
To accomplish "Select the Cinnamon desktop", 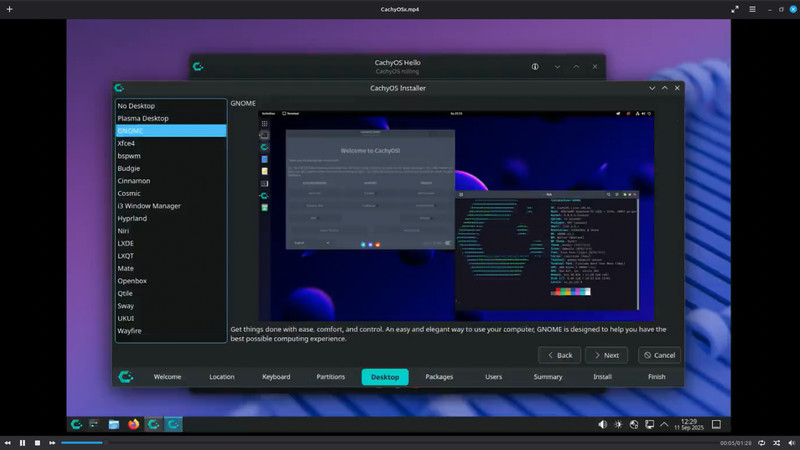I will [171, 181].
